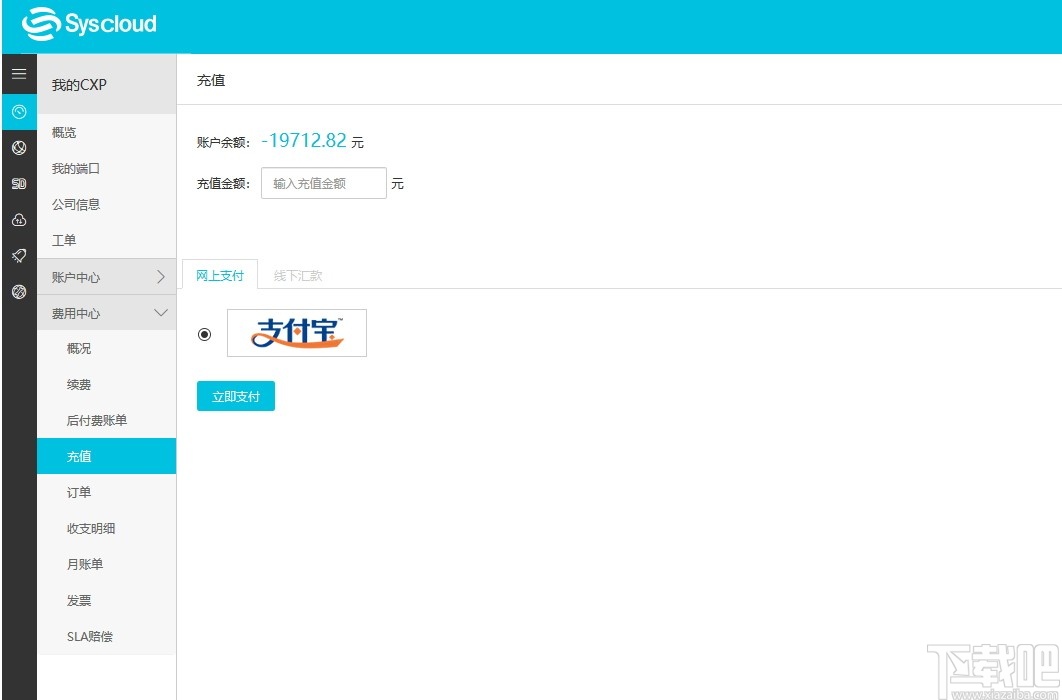Click the 充值金额 input field
Screen dimensions: 1062x700
point(323,183)
